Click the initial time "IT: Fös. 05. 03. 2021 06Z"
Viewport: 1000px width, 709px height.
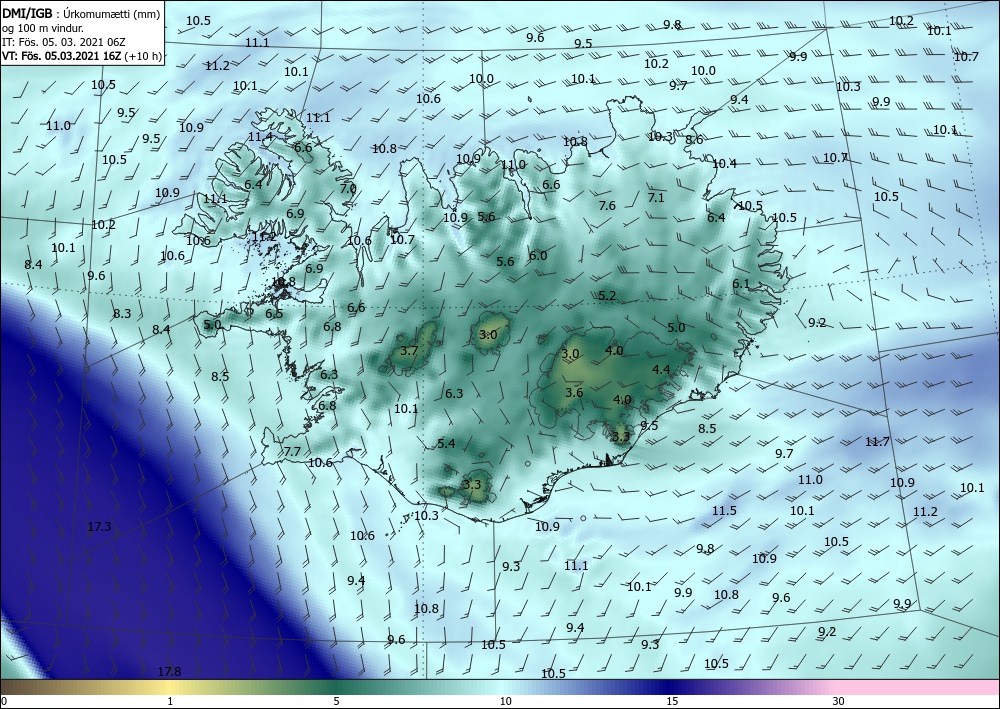coord(64,42)
